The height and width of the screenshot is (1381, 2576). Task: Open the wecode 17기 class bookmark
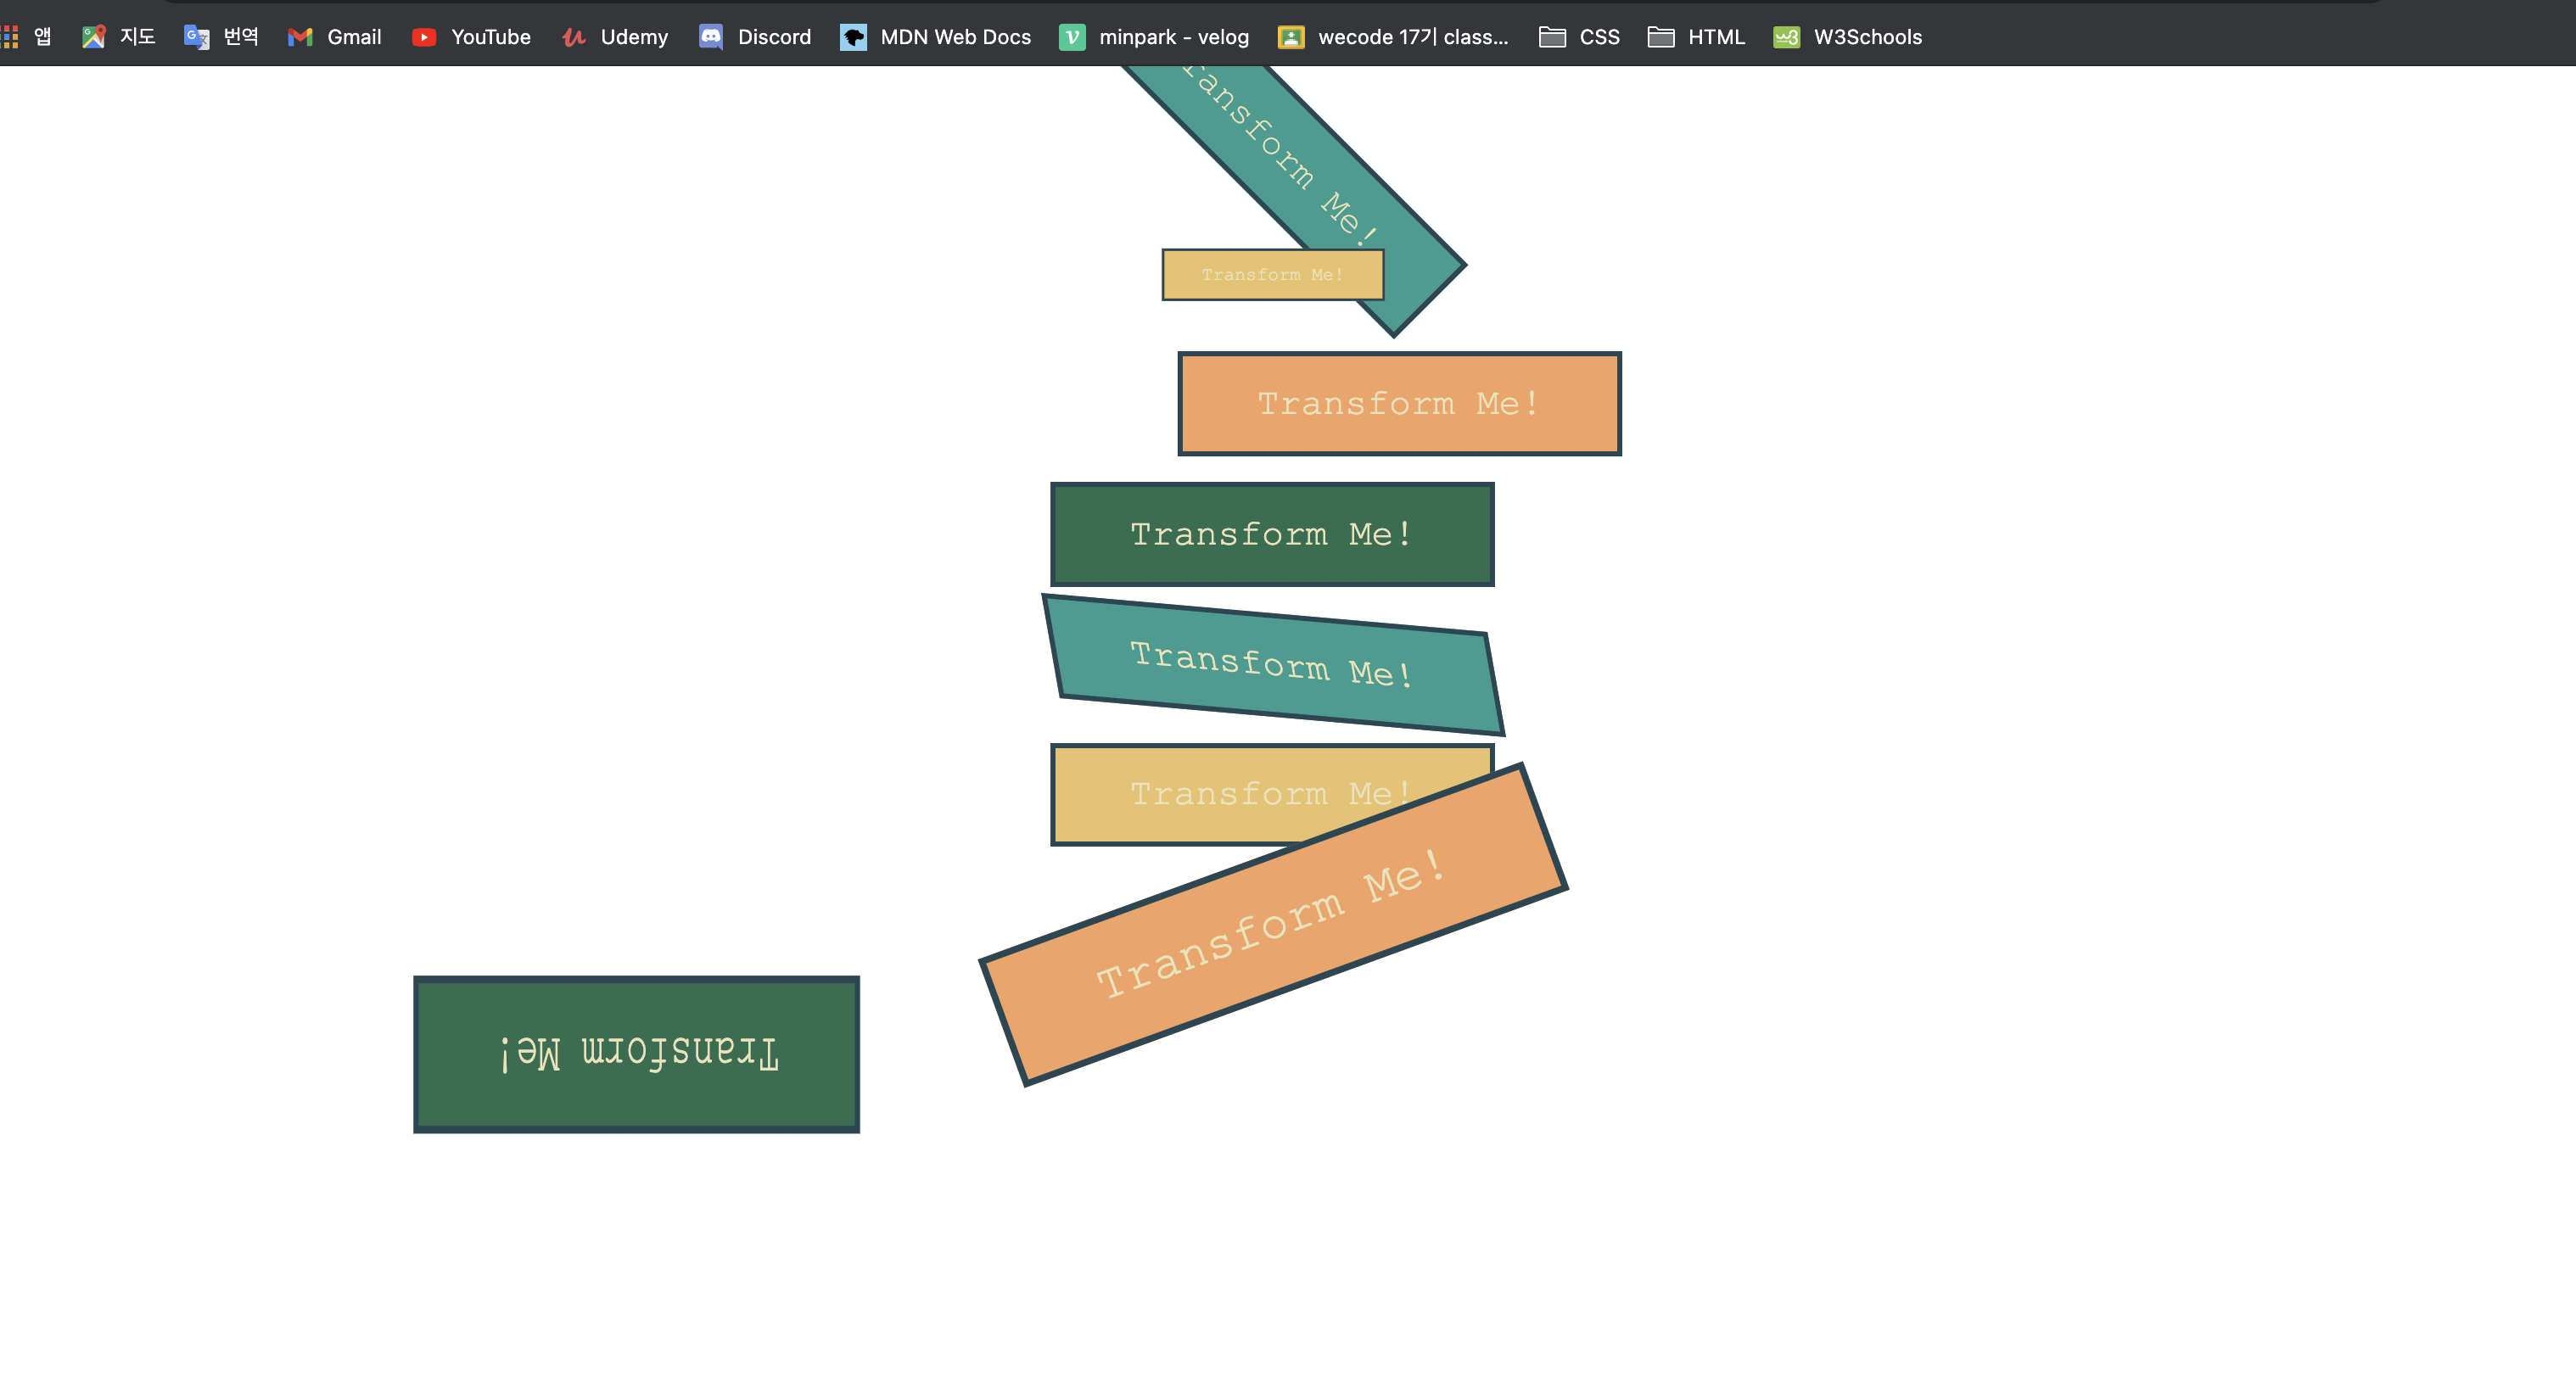(x=1393, y=37)
